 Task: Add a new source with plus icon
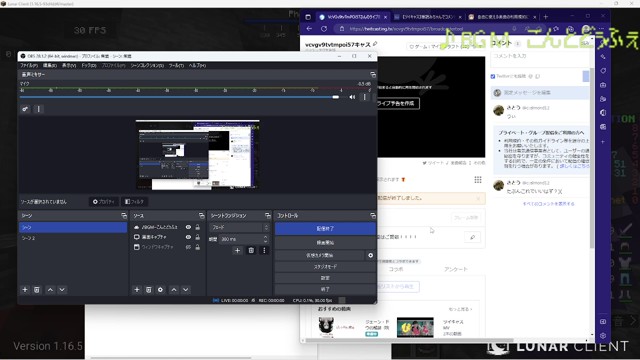pos(137,289)
